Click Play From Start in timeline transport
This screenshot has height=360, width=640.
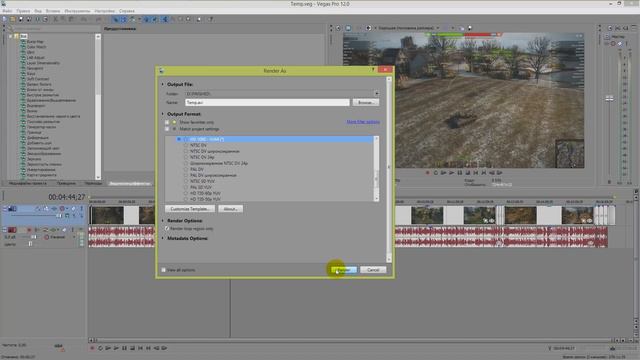click(x=108, y=348)
